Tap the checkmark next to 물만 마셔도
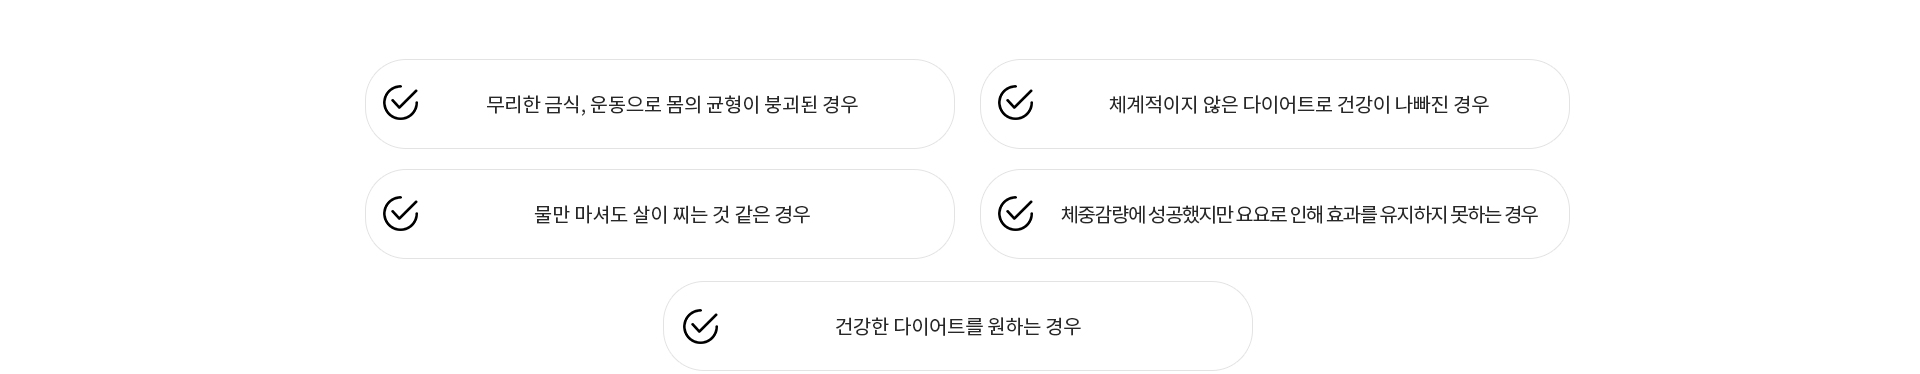 (x=400, y=213)
